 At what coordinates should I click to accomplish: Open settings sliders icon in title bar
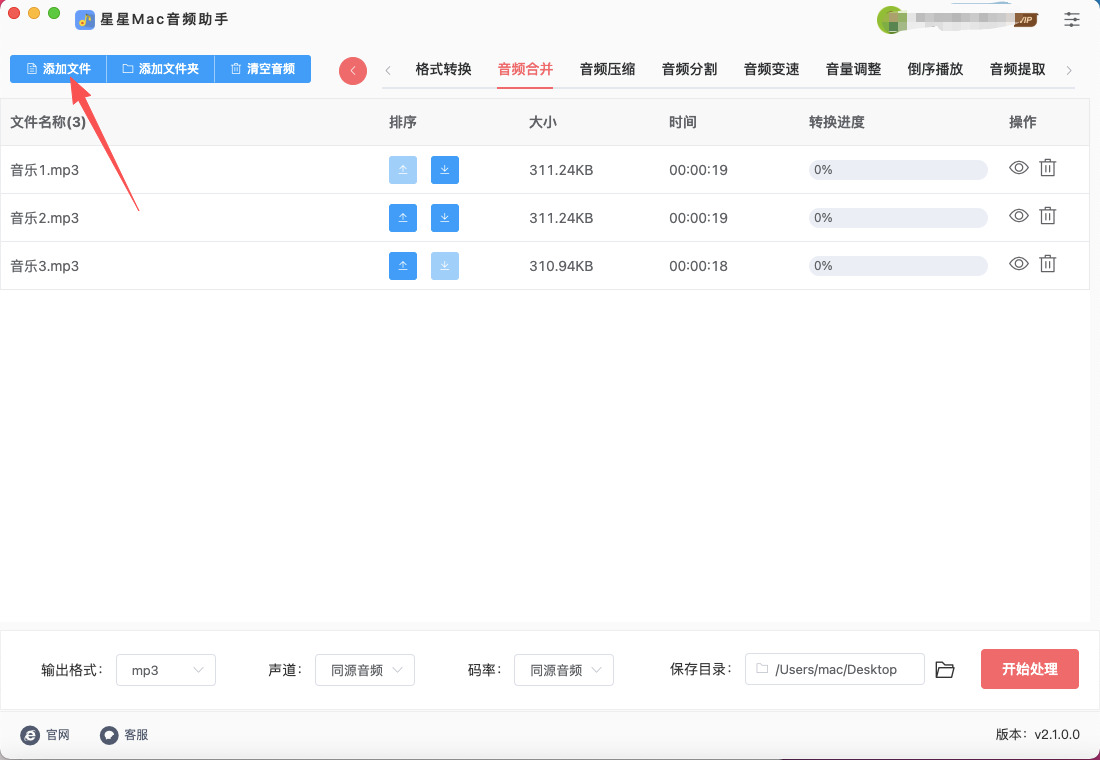click(x=1072, y=19)
